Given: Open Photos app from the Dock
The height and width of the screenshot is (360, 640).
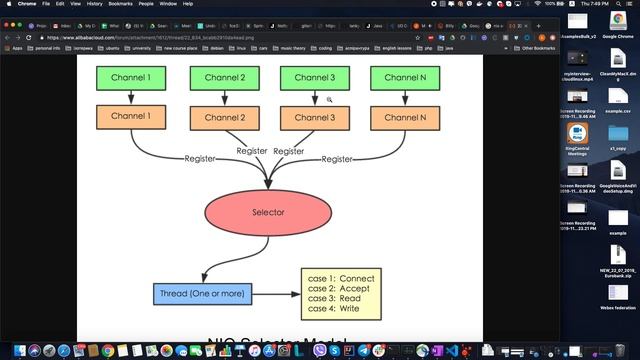Looking at the screenshot, I should pos(167,351).
